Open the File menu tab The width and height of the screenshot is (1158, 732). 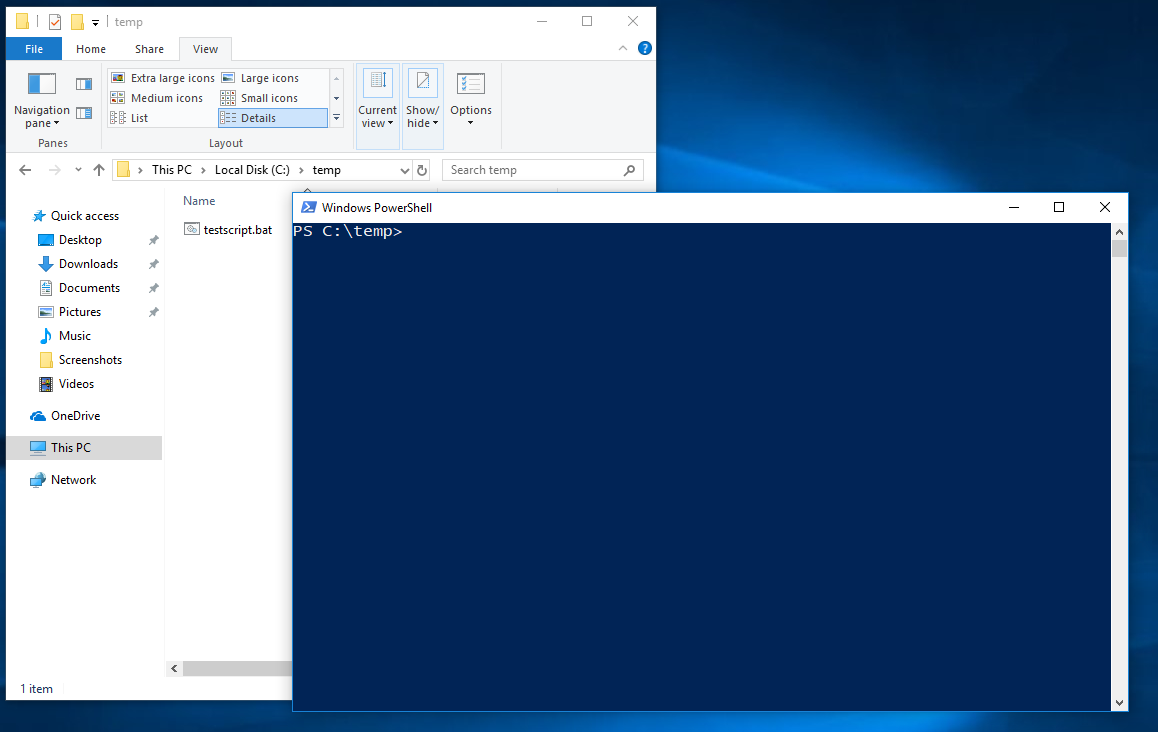[x=34, y=49]
